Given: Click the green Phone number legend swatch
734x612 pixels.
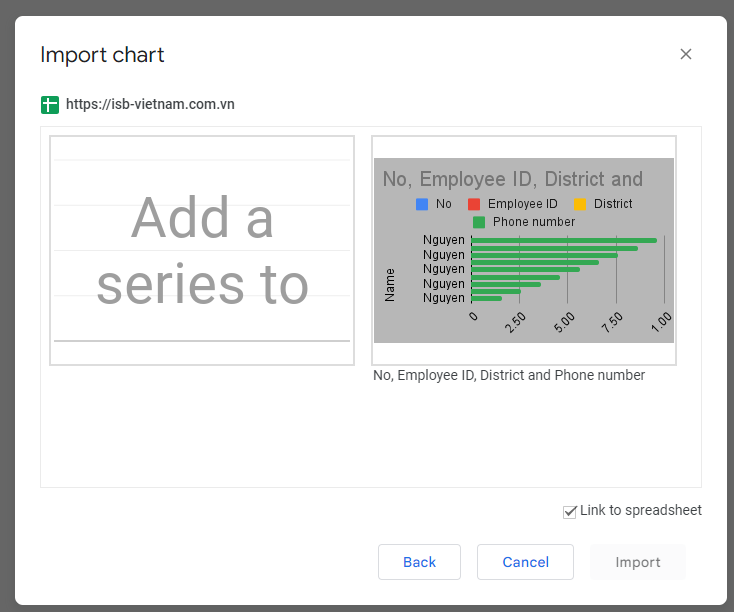Looking at the screenshot, I should click(x=479, y=222).
